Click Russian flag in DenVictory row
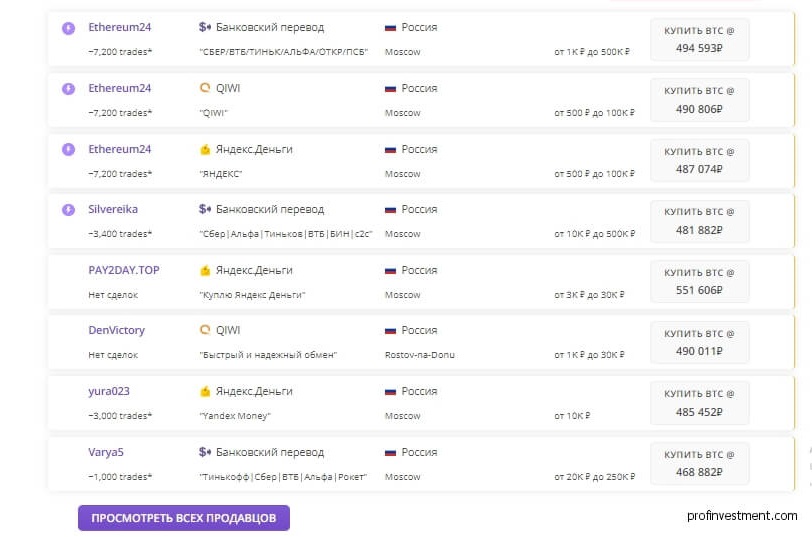This screenshot has height=537, width=812. click(390, 330)
